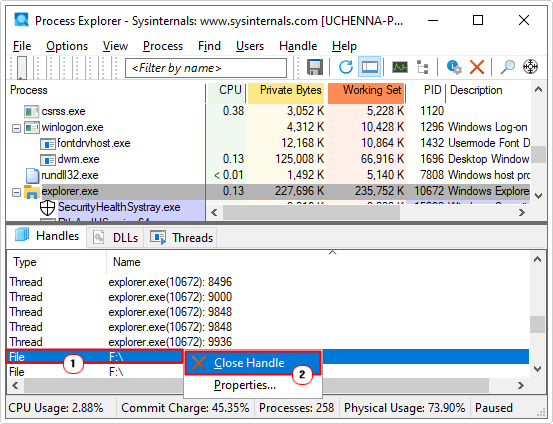
Task: Collapse the winlogon.exe tree node
Action: coord(16,128)
